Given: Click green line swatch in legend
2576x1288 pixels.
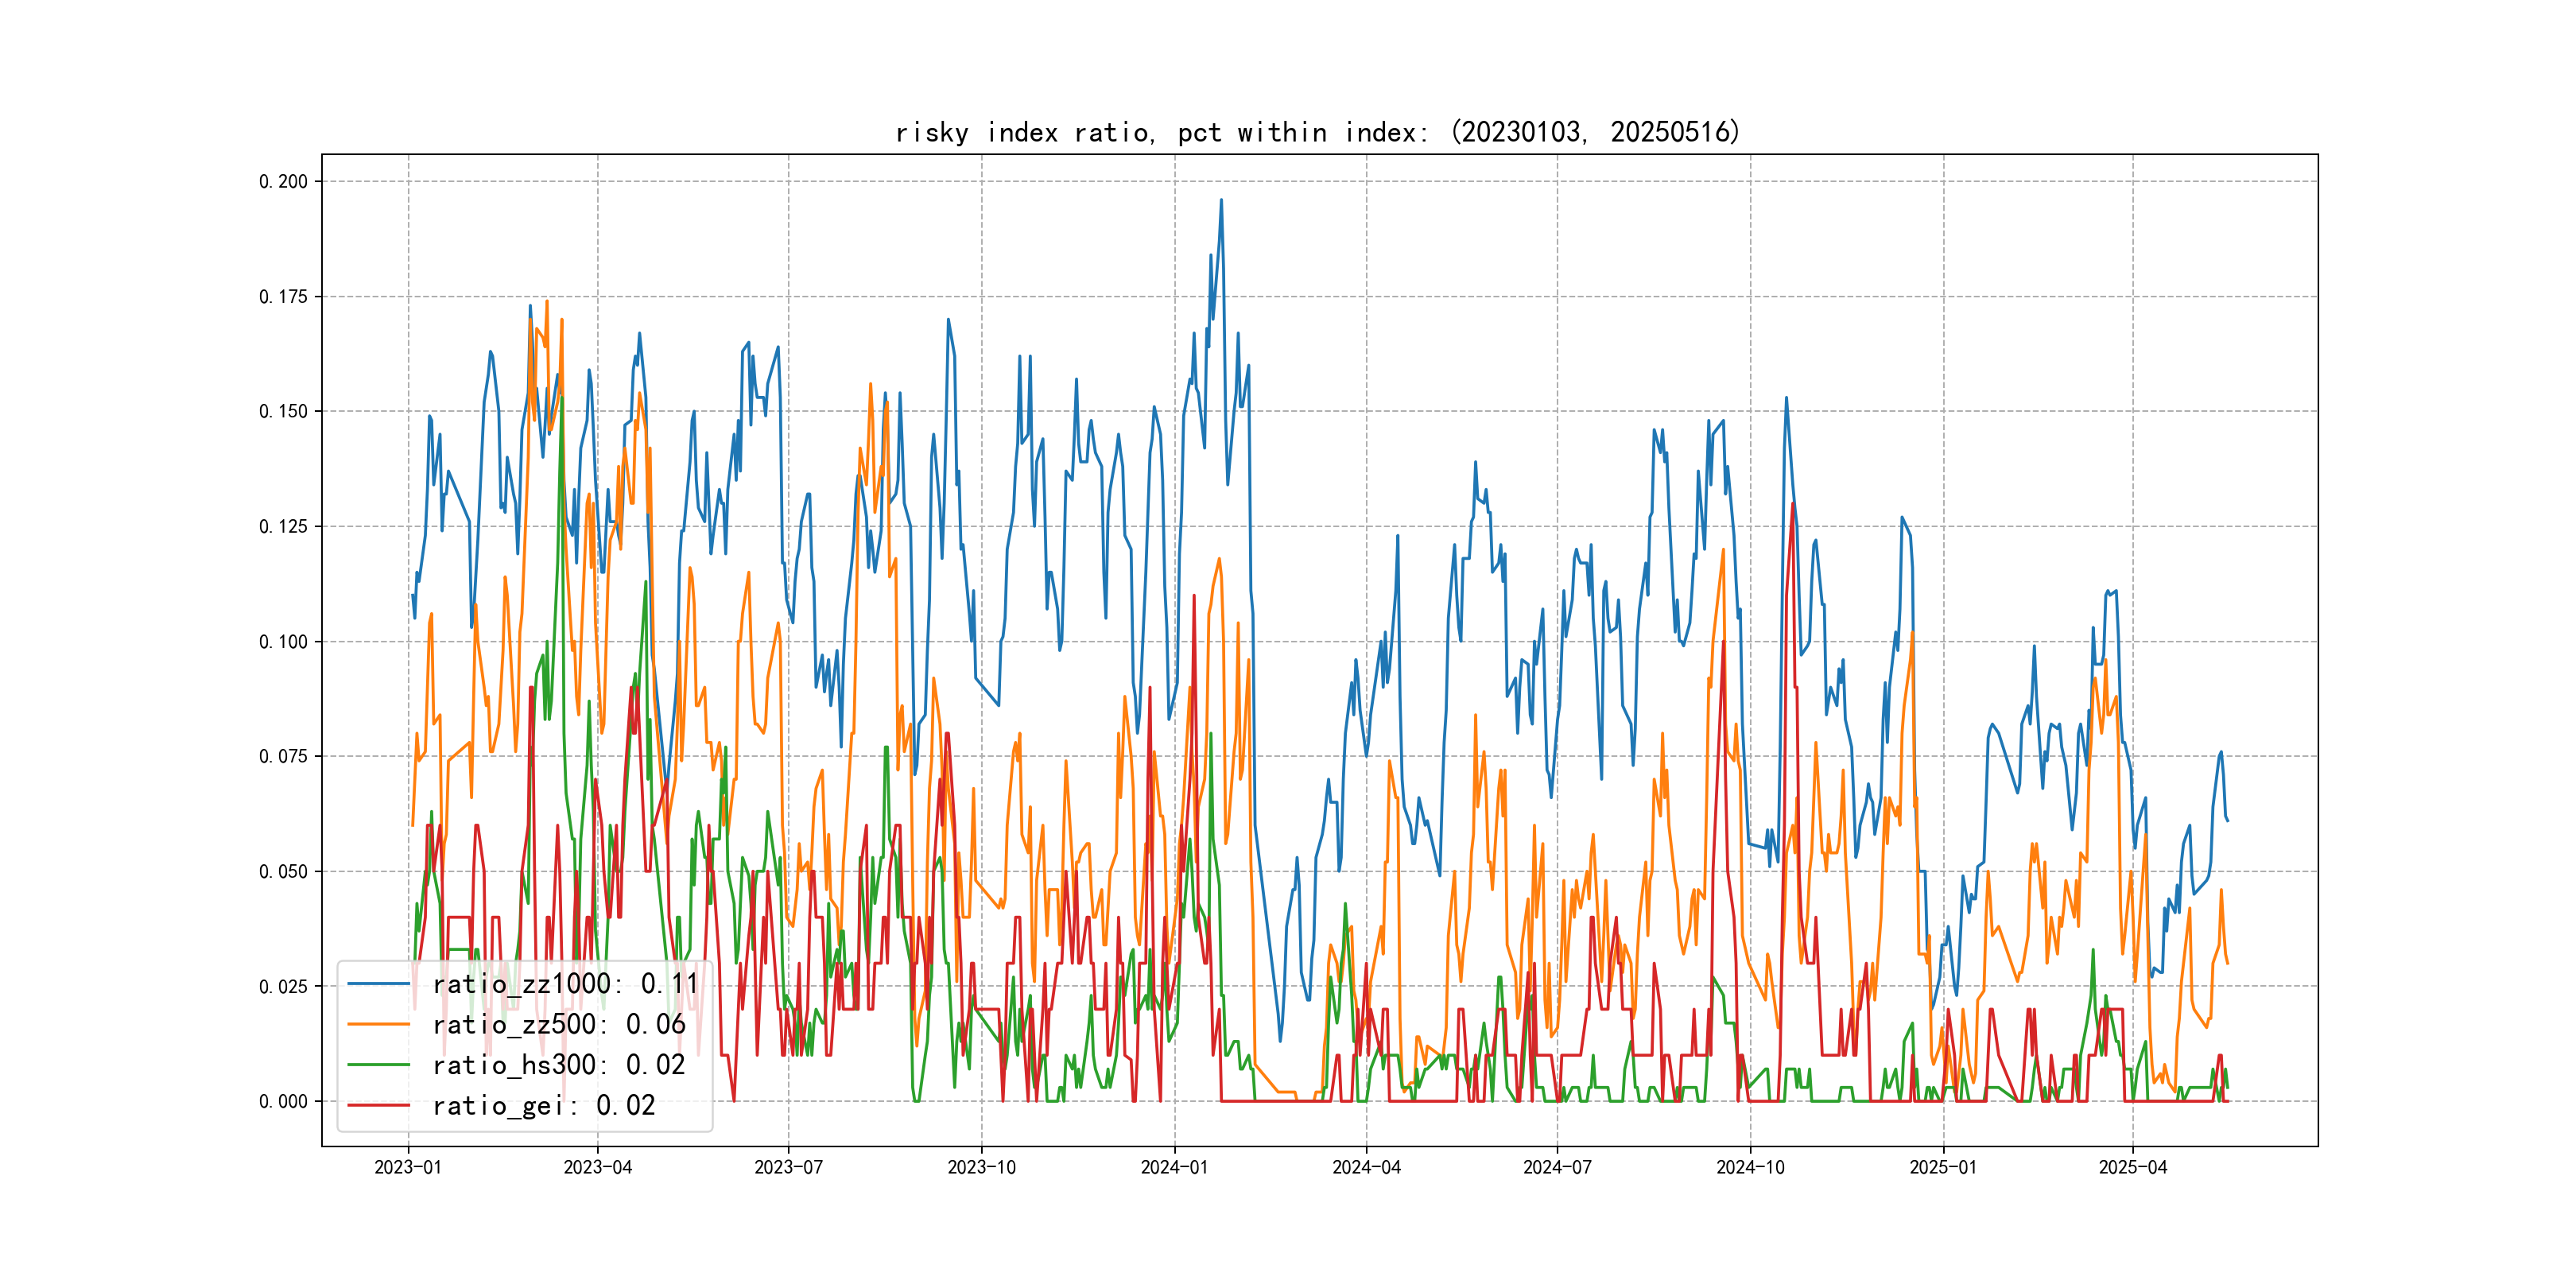Looking at the screenshot, I should pos(379,1065).
